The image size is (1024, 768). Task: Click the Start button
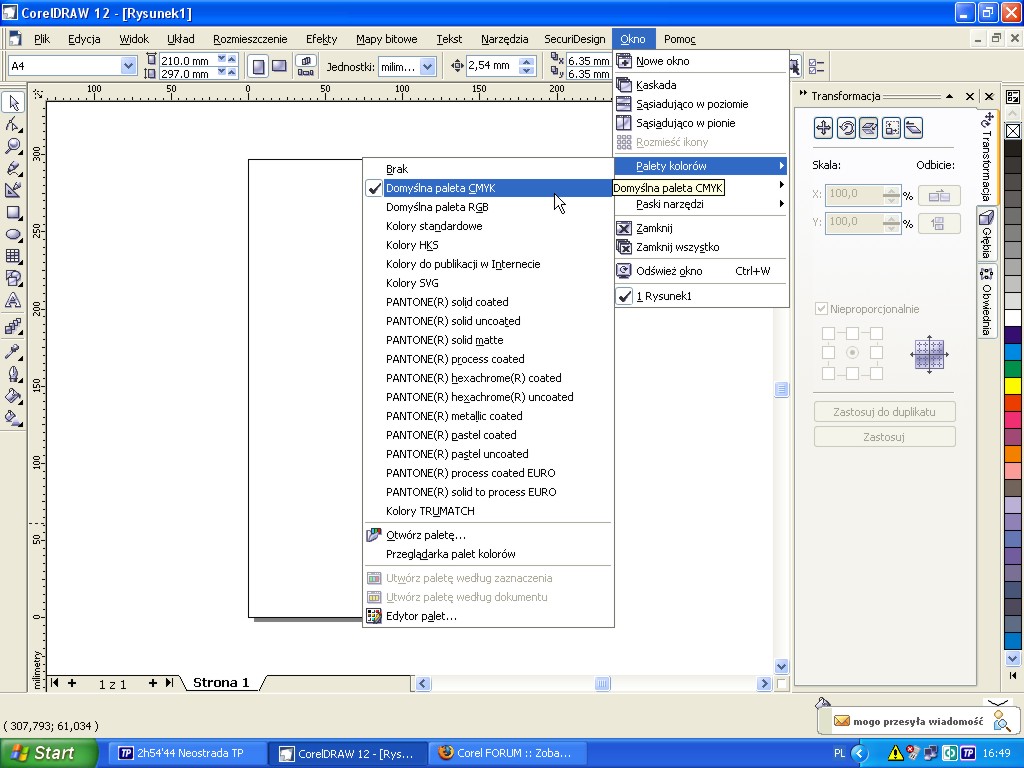[x=48, y=753]
